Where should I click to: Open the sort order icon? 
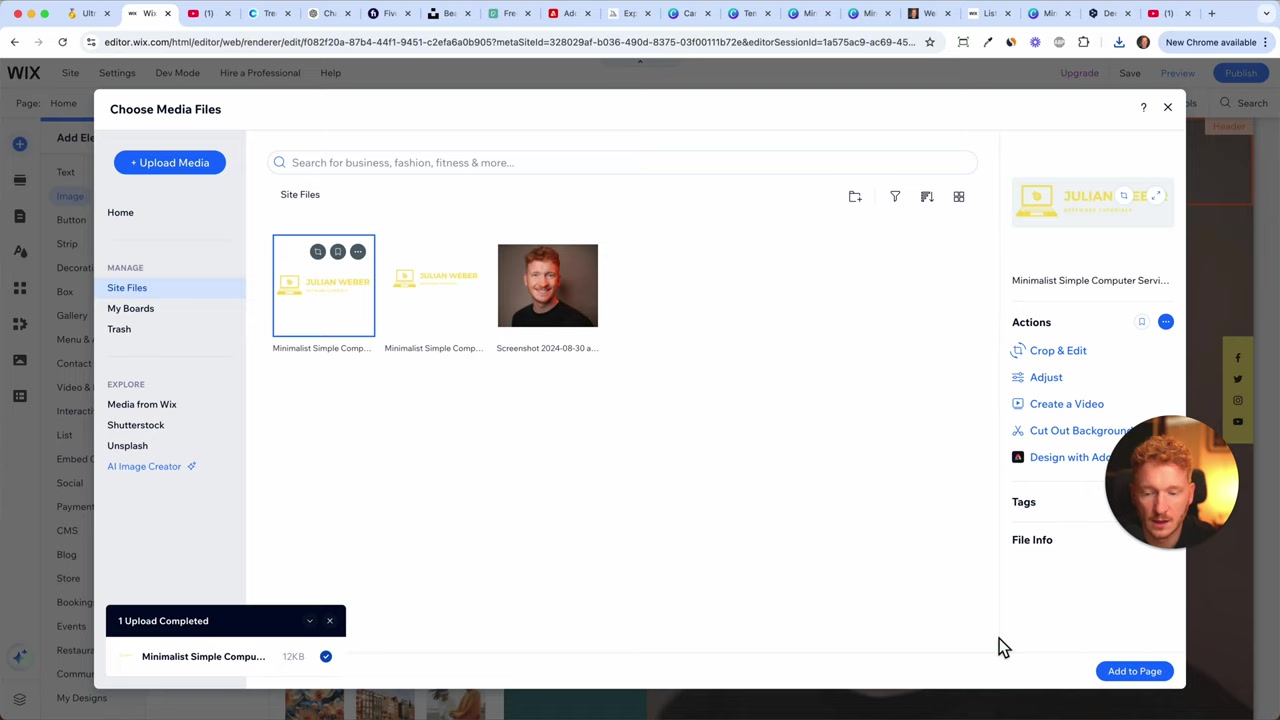click(x=927, y=197)
